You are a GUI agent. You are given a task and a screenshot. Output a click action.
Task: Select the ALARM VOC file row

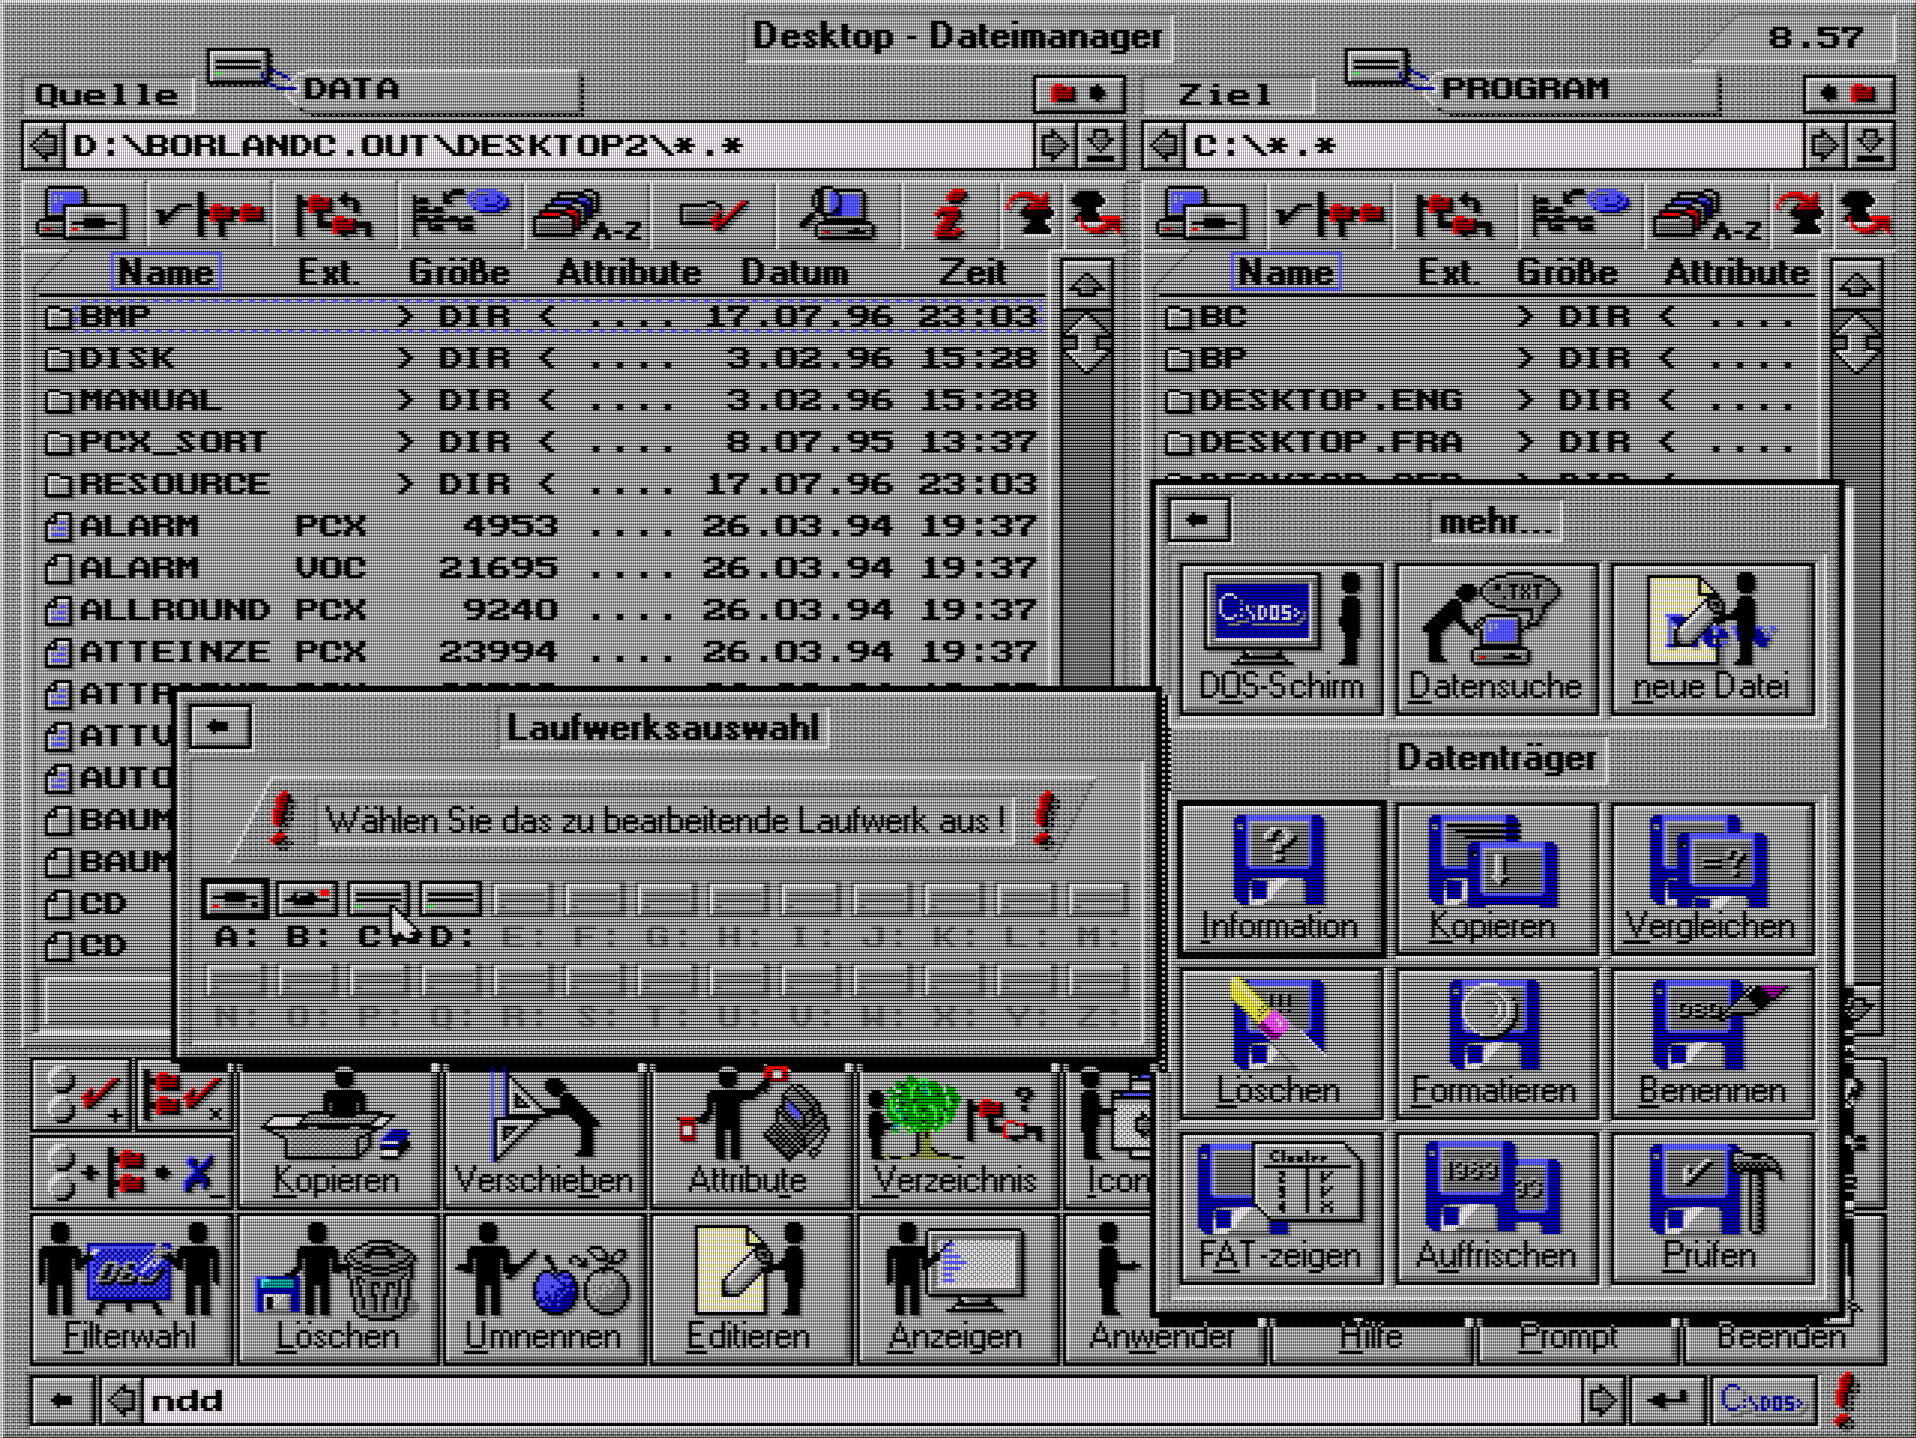point(541,568)
